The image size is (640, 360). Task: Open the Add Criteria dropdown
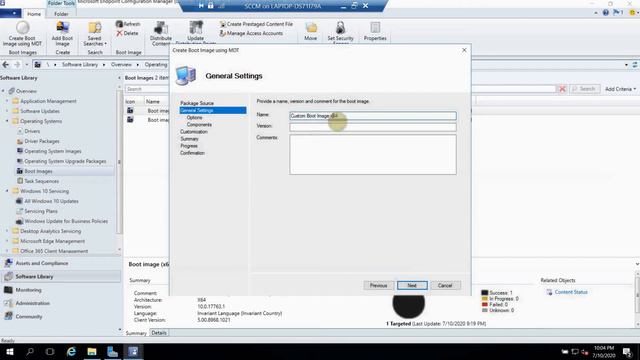point(620,89)
